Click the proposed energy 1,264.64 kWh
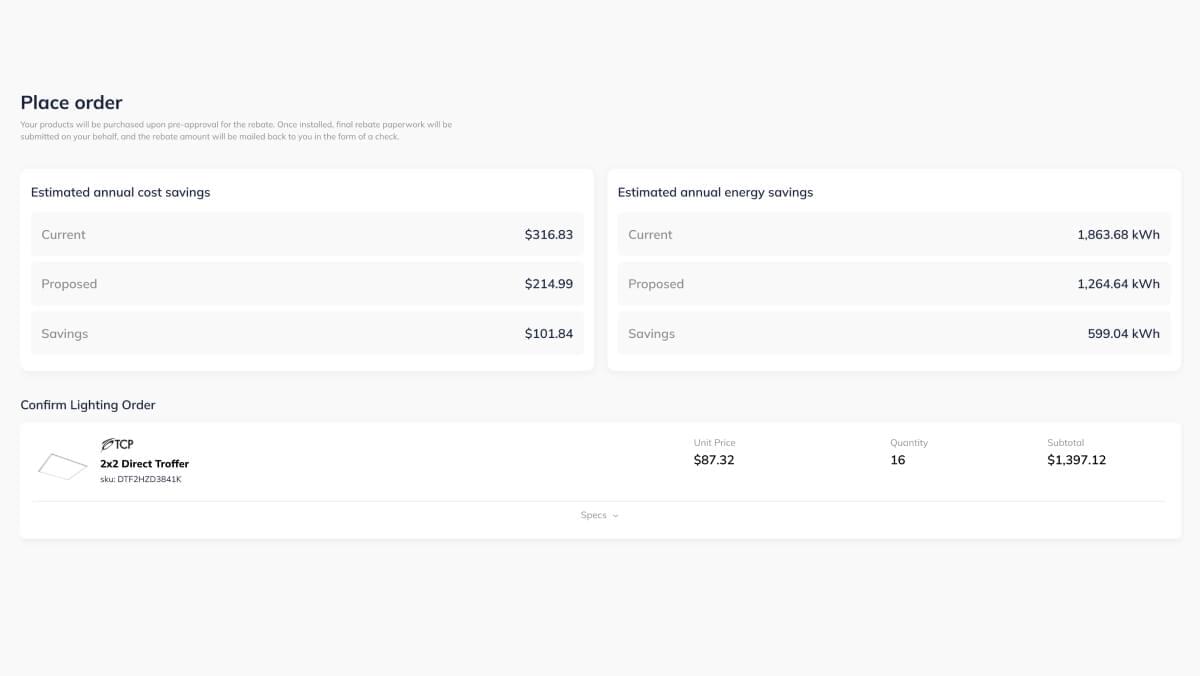Screen dimensions: 1200x676 [x=1118, y=284]
